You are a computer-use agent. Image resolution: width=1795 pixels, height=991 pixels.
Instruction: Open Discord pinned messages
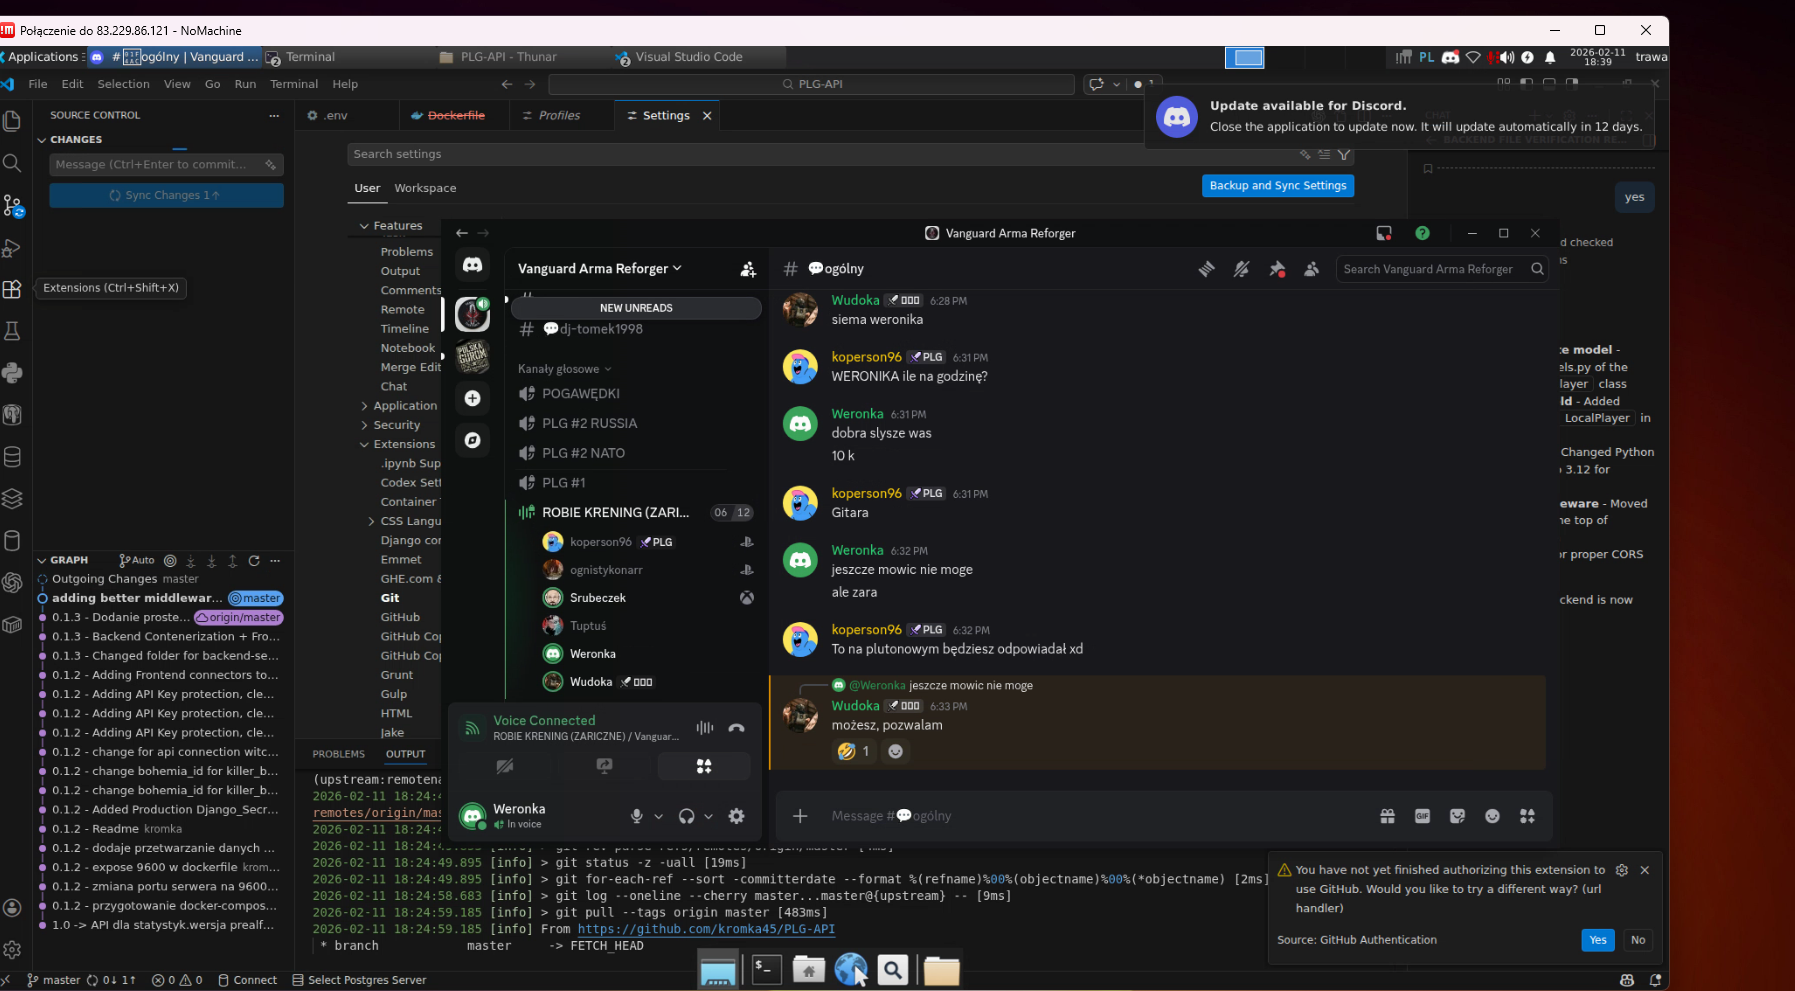pyautogui.click(x=1276, y=269)
